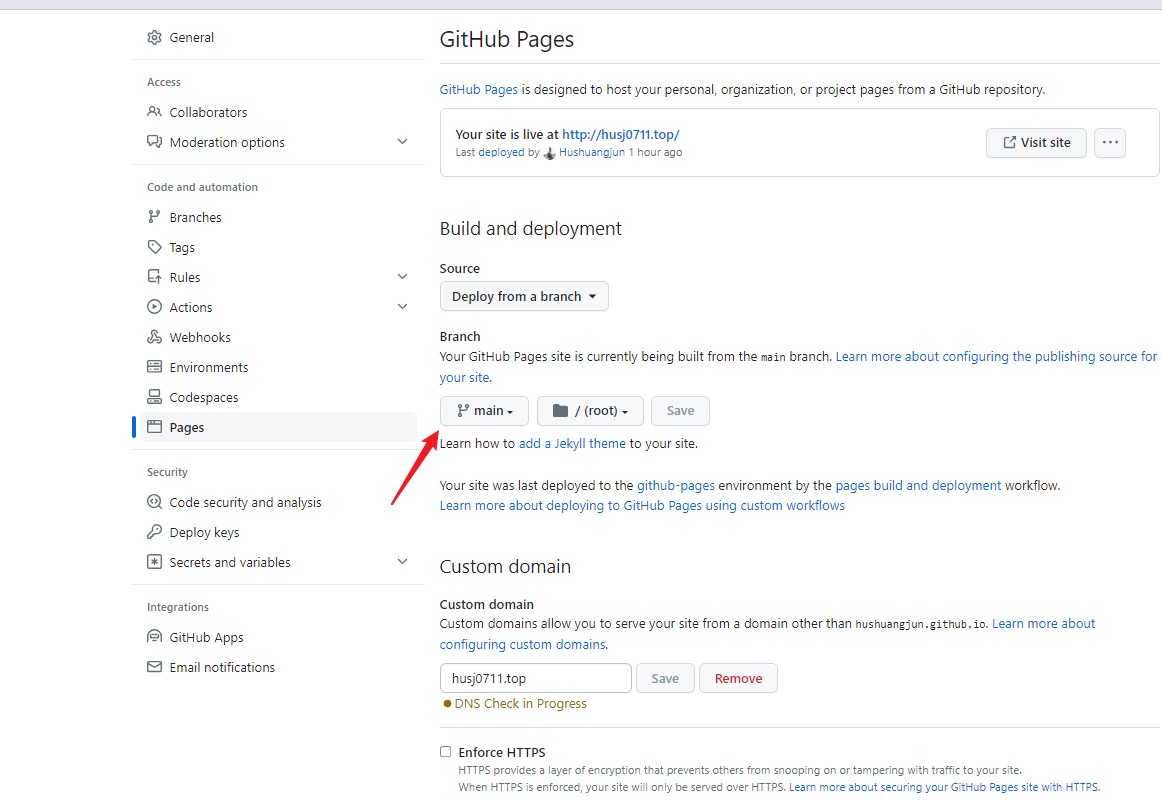Enable the Enforce HTTPS checkbox
Screen dimensions: 1162x802
[445, 752]
